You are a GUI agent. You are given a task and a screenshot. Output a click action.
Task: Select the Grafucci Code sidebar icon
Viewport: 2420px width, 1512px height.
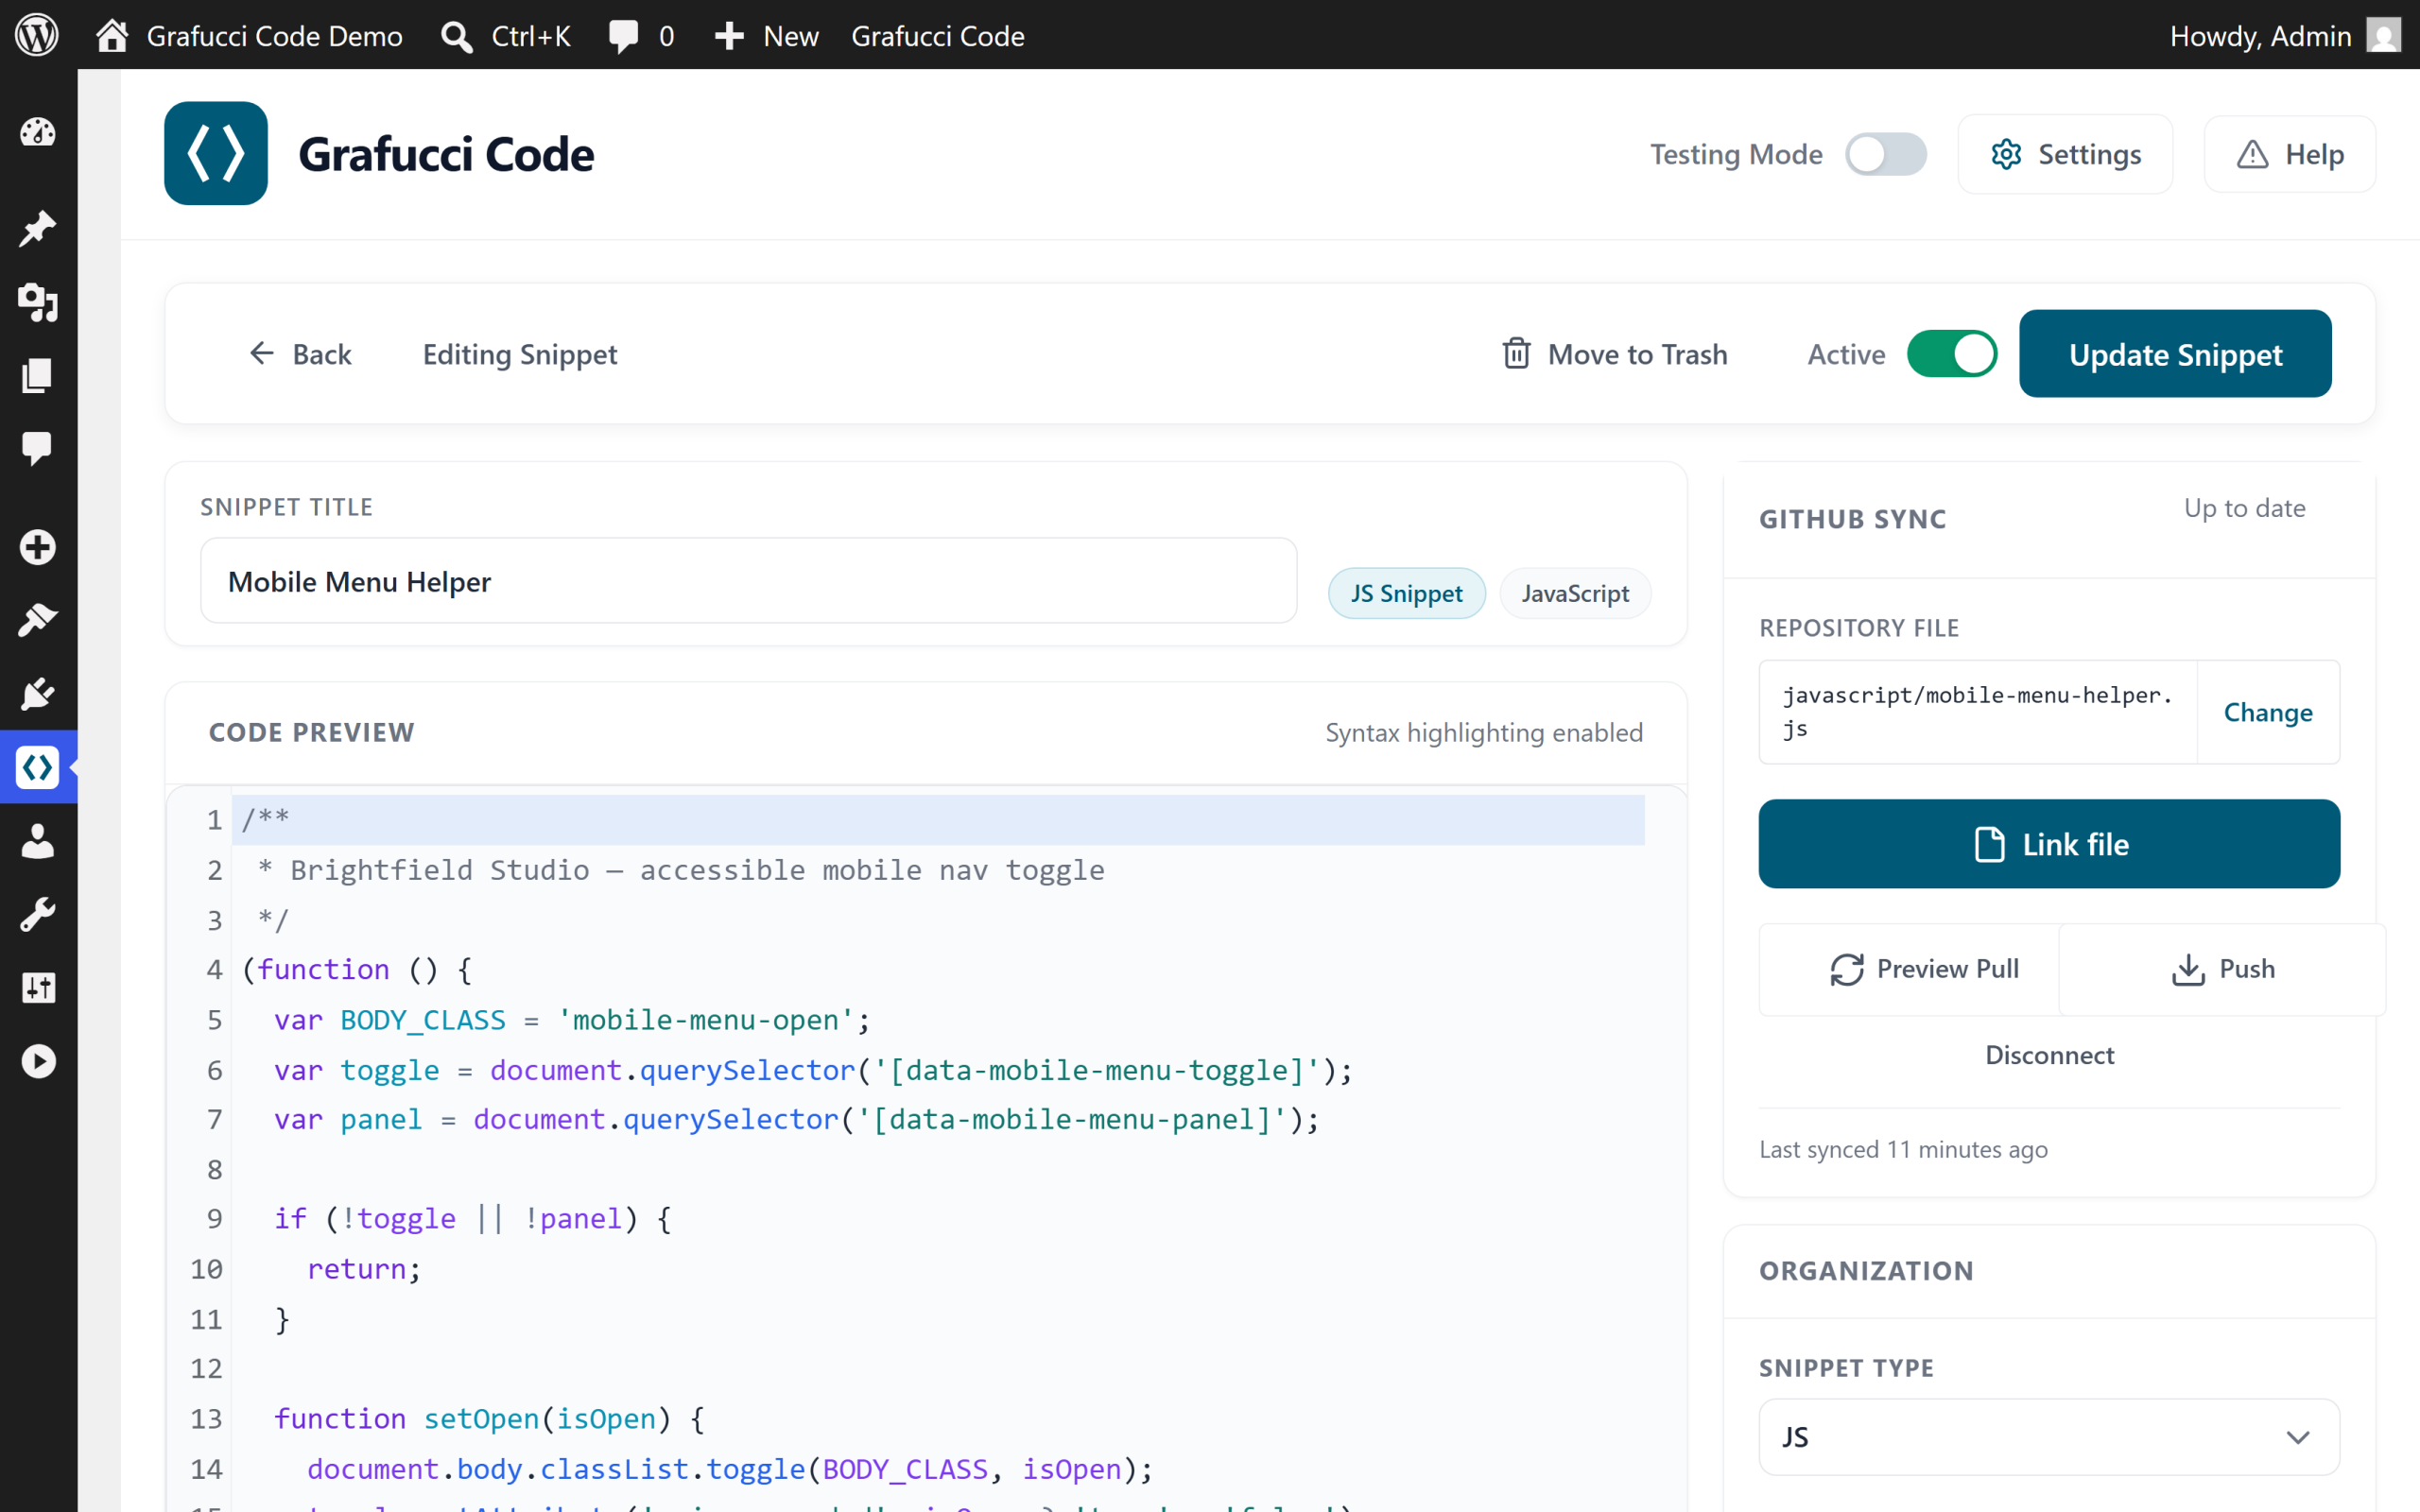38,767
